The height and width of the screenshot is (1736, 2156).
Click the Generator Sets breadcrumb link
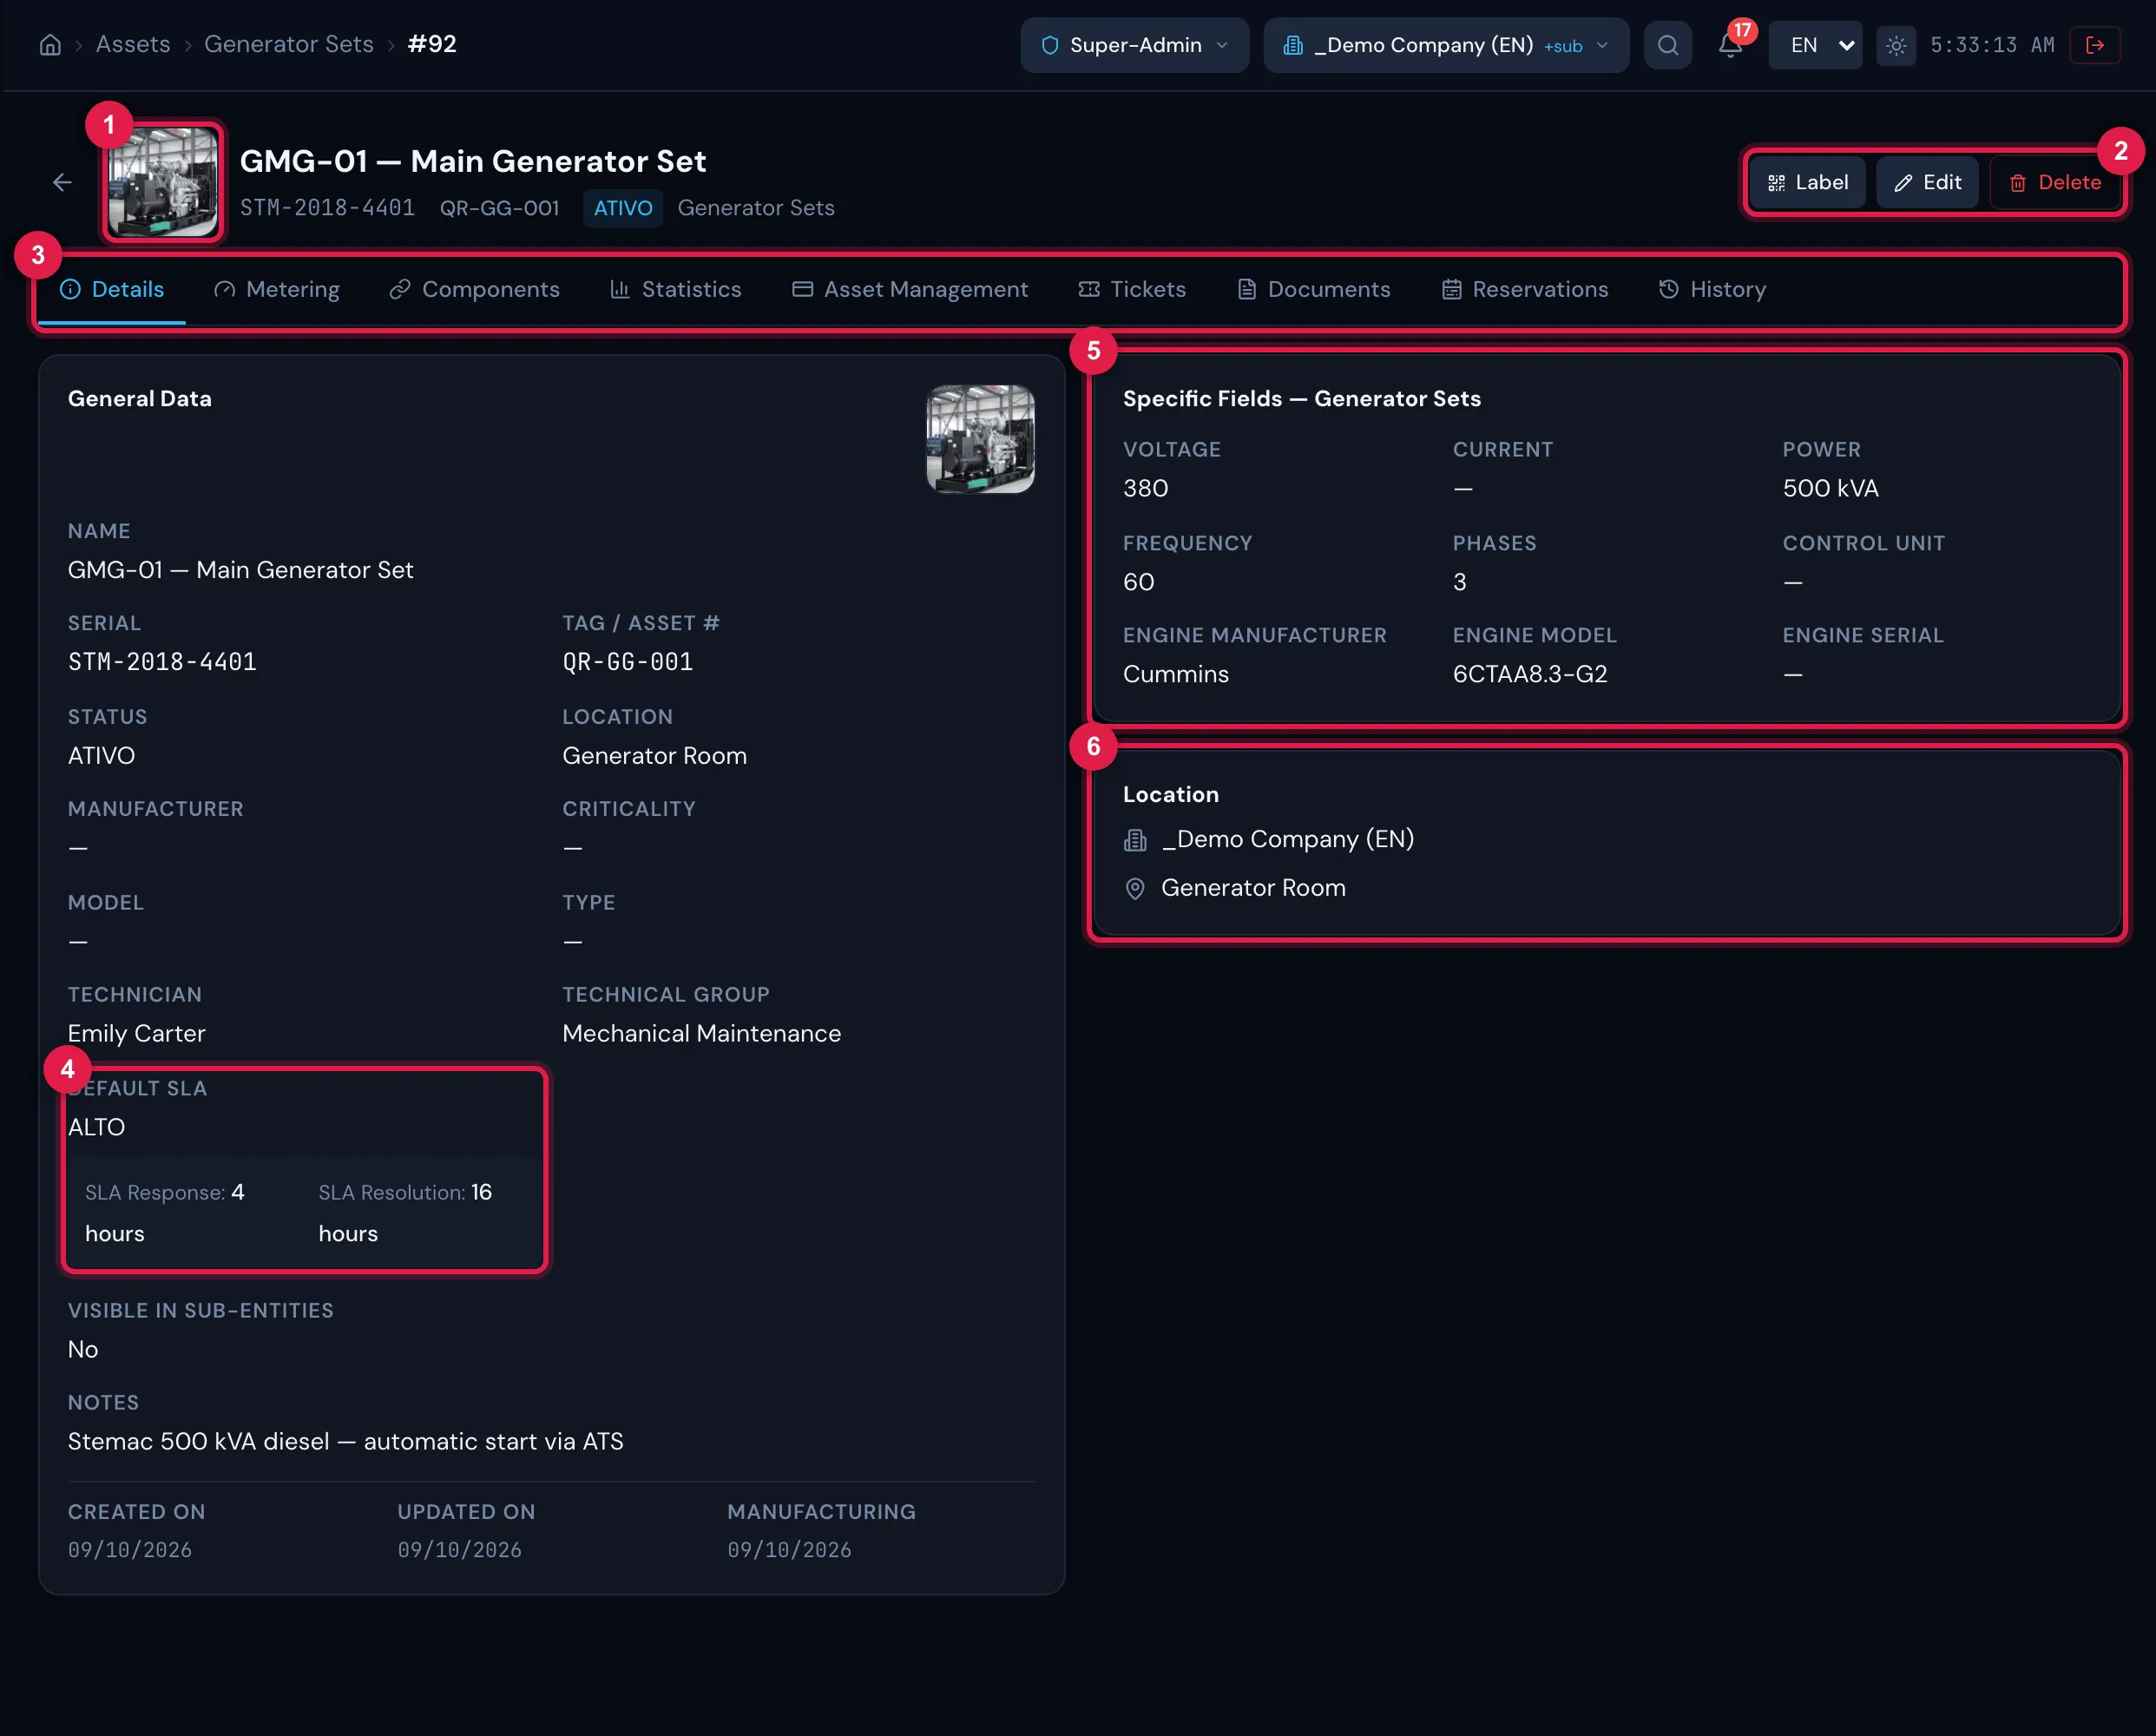289,44
